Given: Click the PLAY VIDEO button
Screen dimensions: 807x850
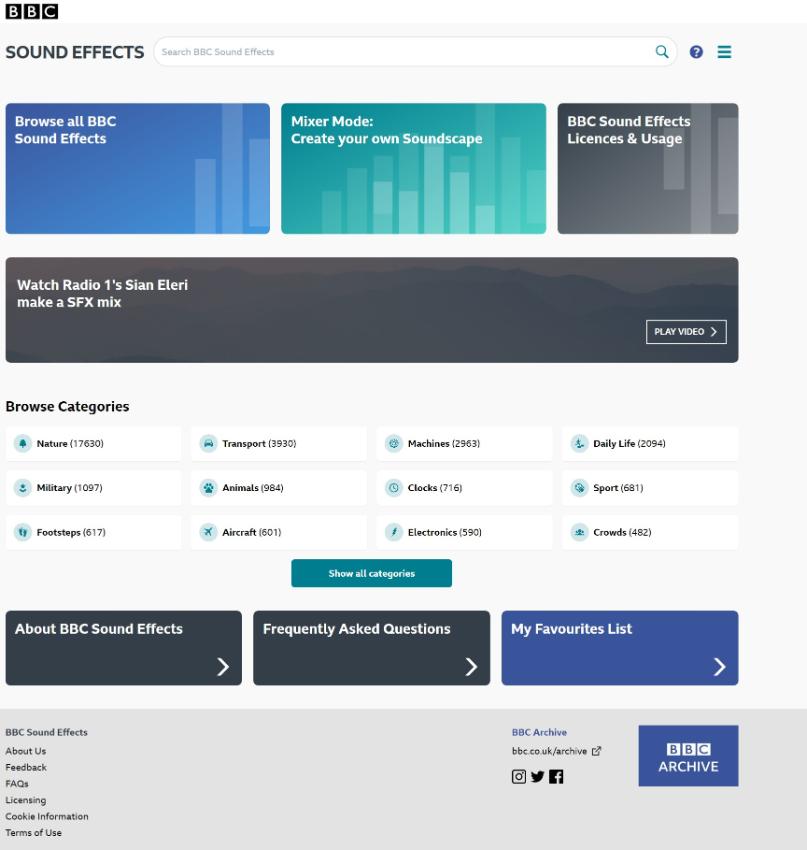Looking at the screenshot, I should pos(686,332).
